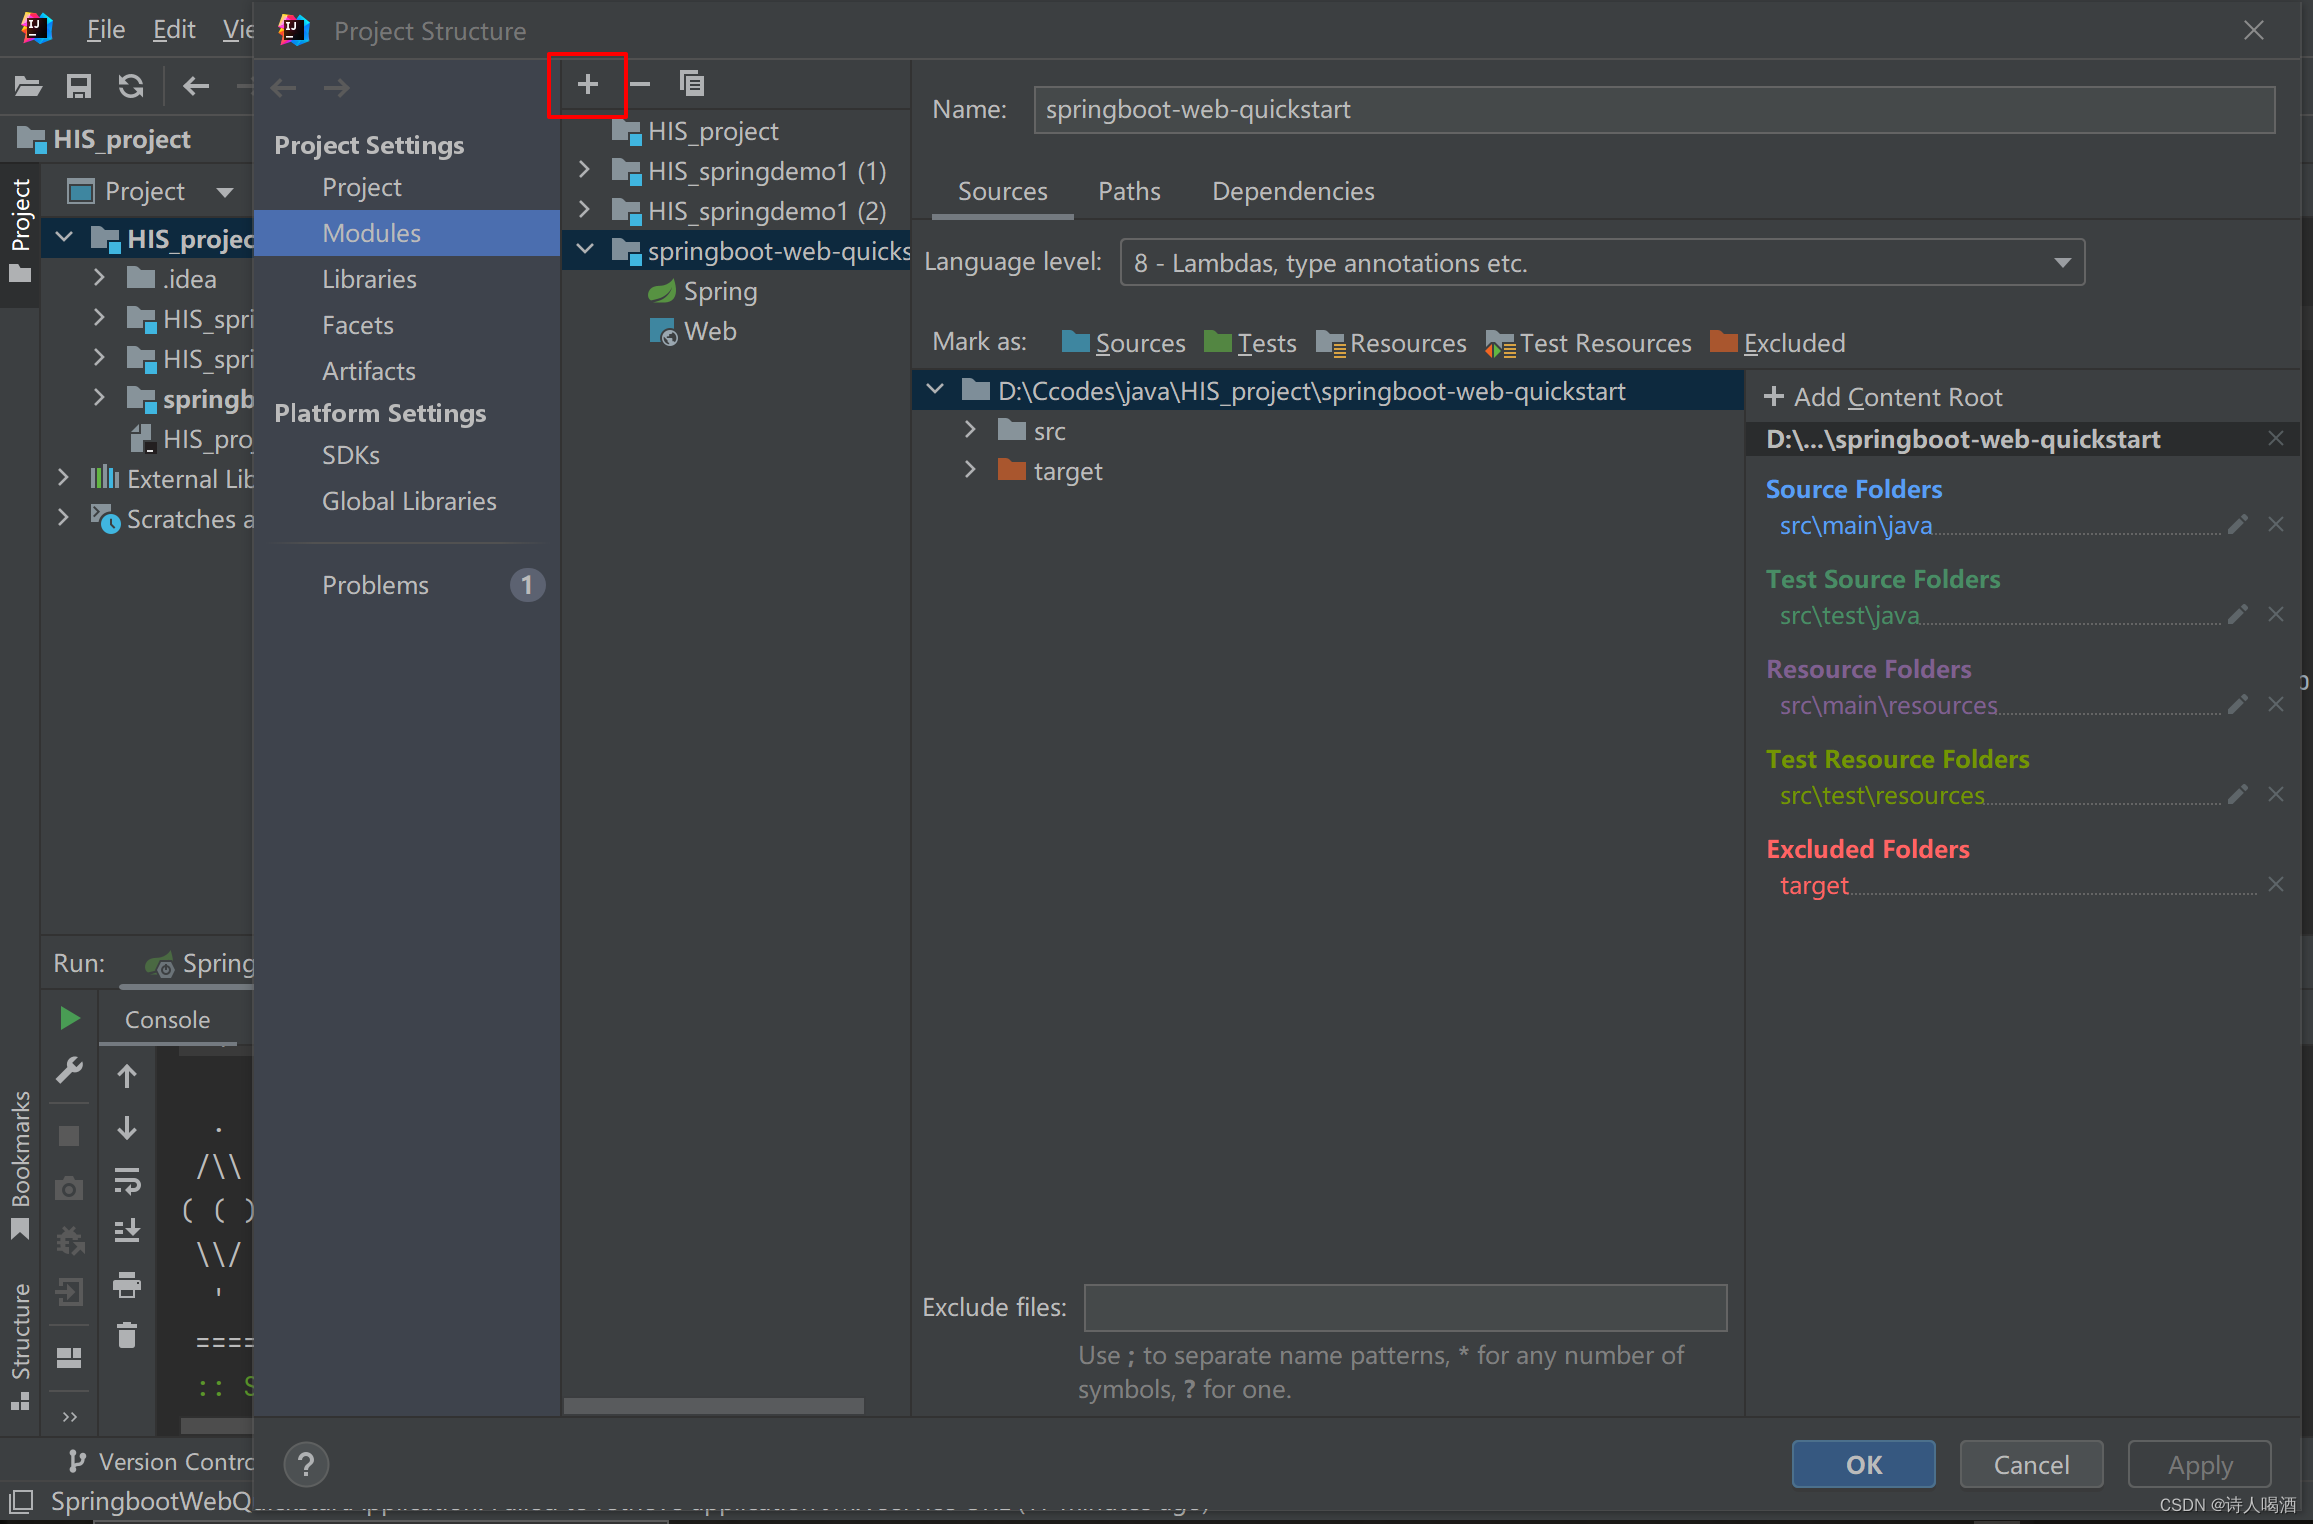Rerun the application with green play icon

click(69, 1019)
